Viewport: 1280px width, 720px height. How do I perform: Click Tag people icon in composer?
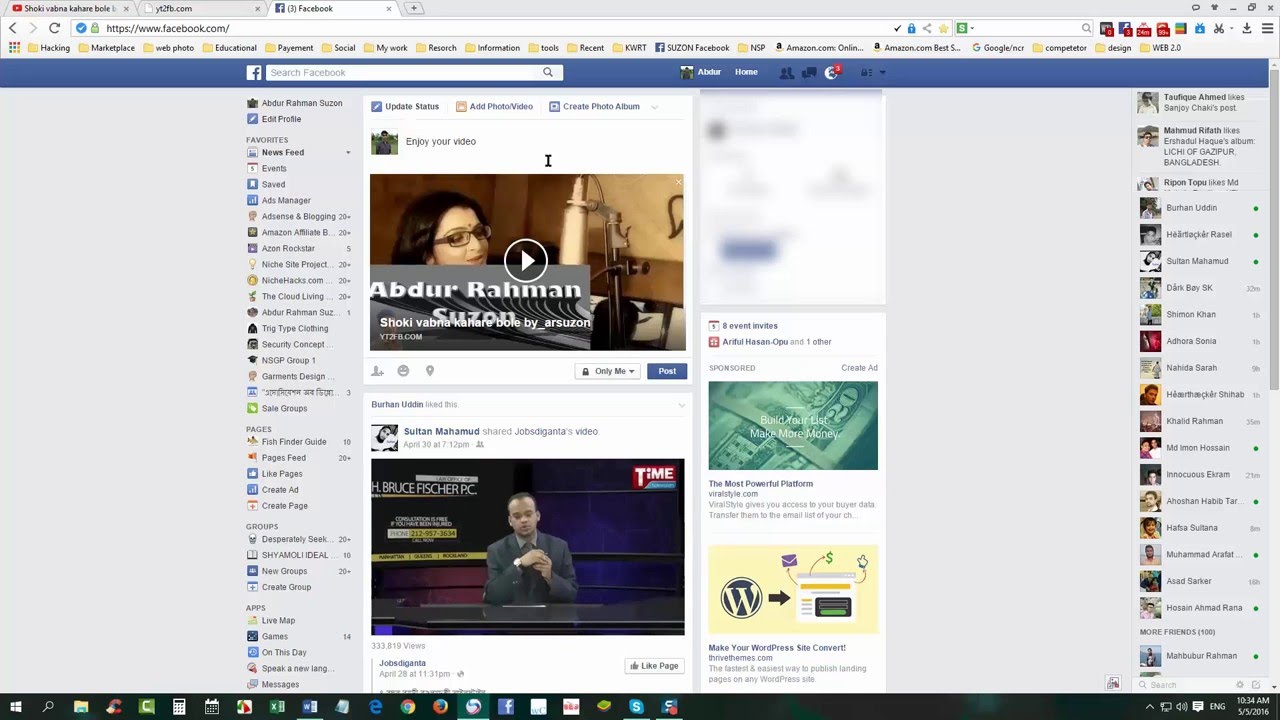377,371
